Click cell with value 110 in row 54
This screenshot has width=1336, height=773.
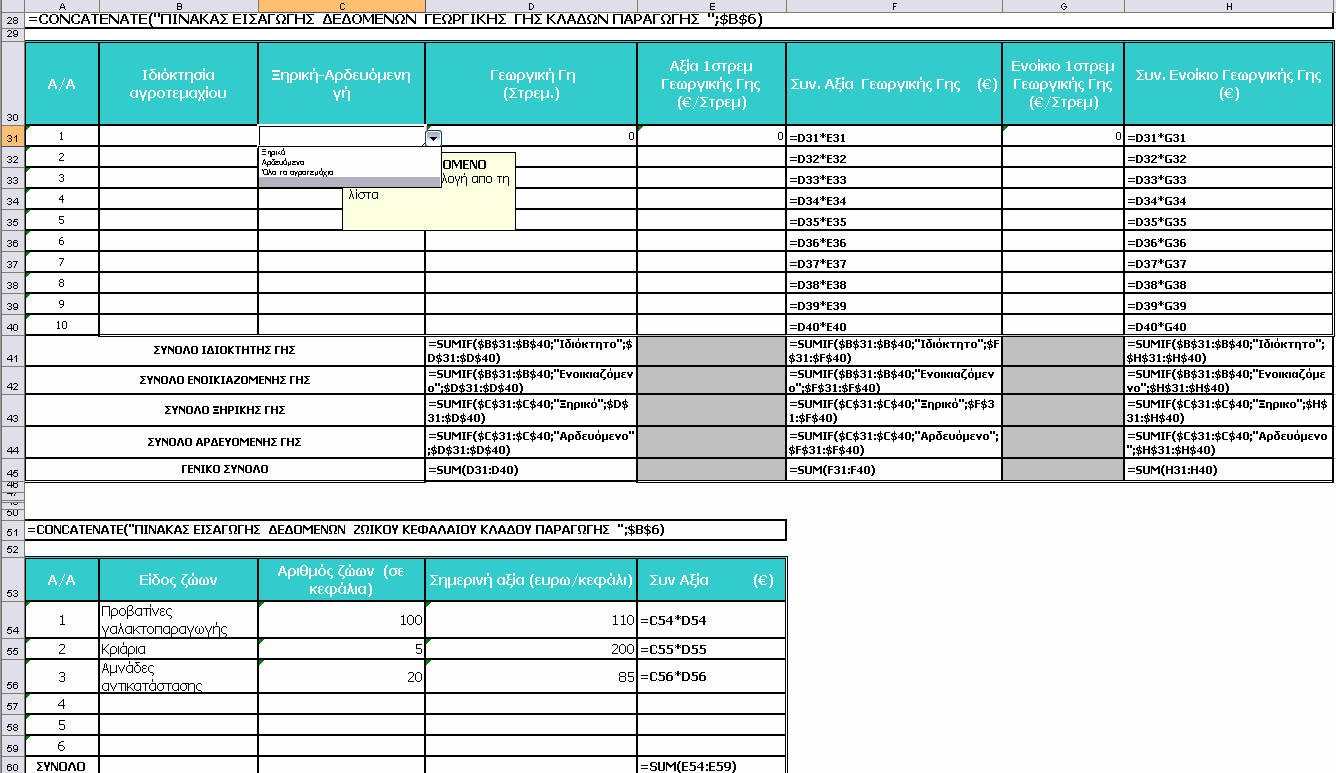[x=531, y=619]
